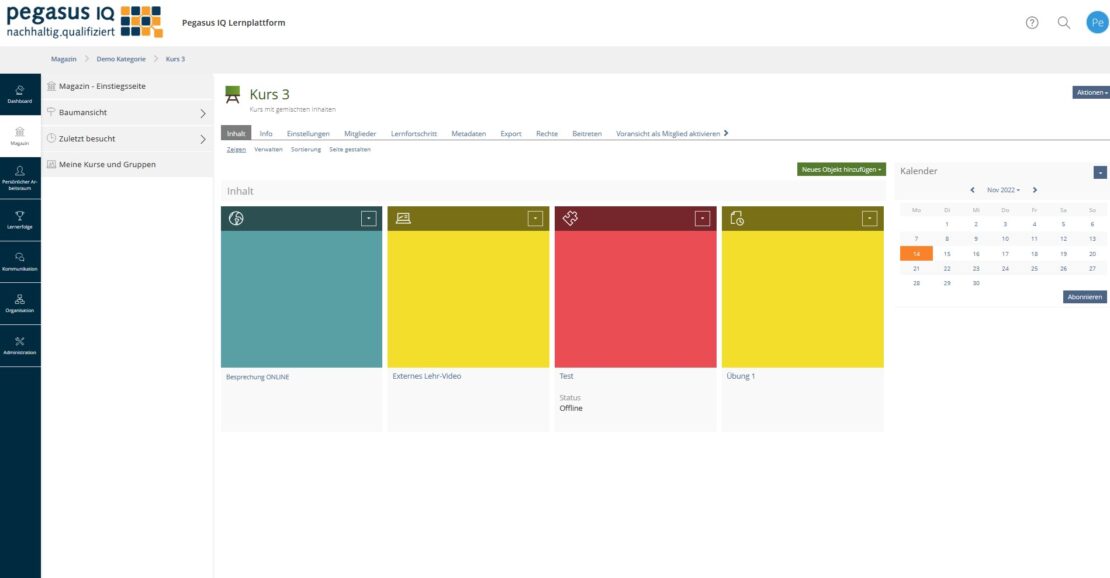Click the user avatar in header

(x=1097, y=22)
